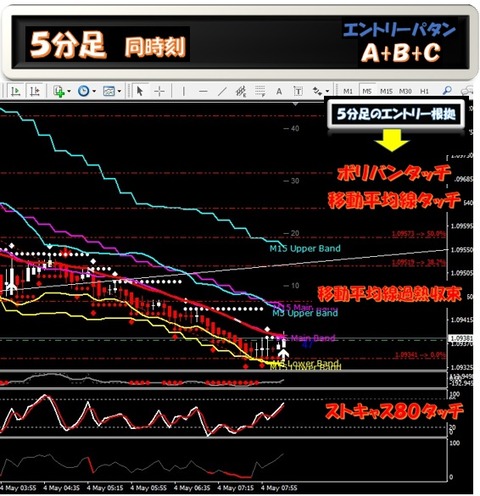The height and width of the screenshot is (496, 480).
Task: Click the Arrows objects icon
Action: point(317,91)
